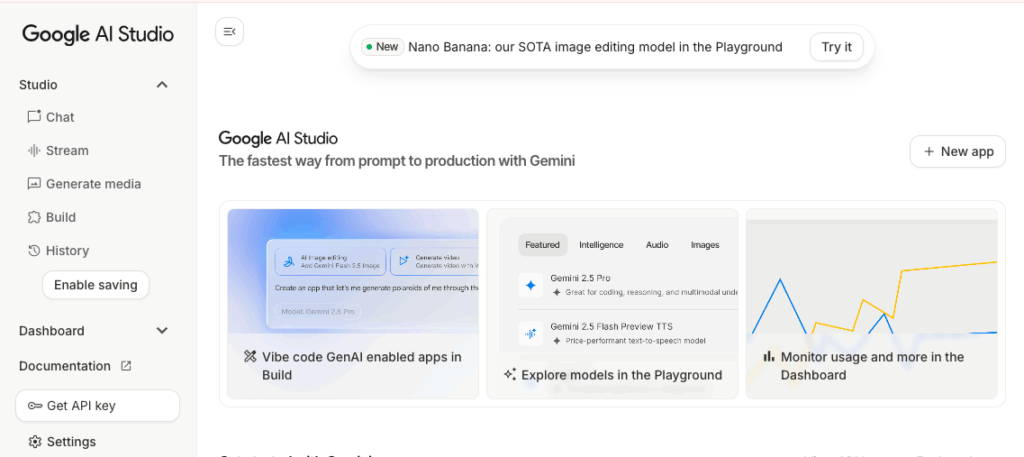Click the New app button
The height and width of the screenshot is (457, 1024).
point(957,151)
